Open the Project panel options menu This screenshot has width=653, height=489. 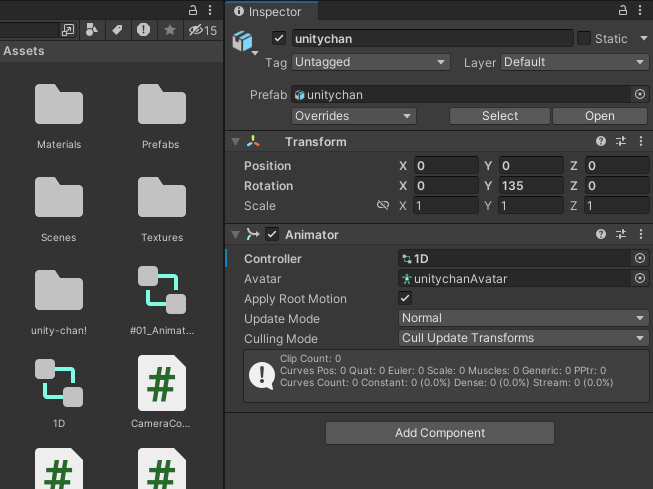pyautogui.click(x=210, y=10)
